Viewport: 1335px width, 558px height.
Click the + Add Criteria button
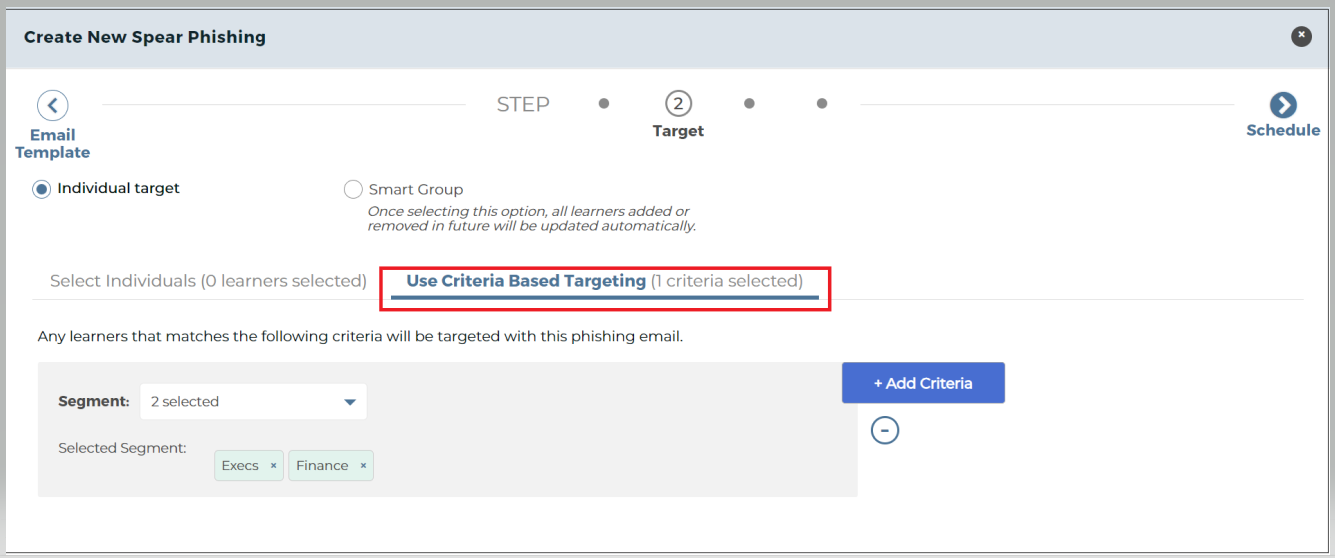(923, 383)
